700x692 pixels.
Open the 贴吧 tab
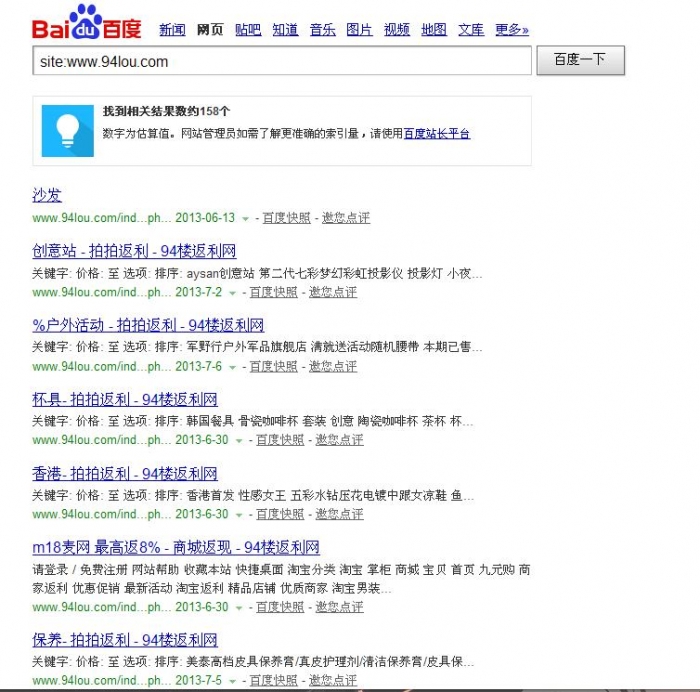248,29
